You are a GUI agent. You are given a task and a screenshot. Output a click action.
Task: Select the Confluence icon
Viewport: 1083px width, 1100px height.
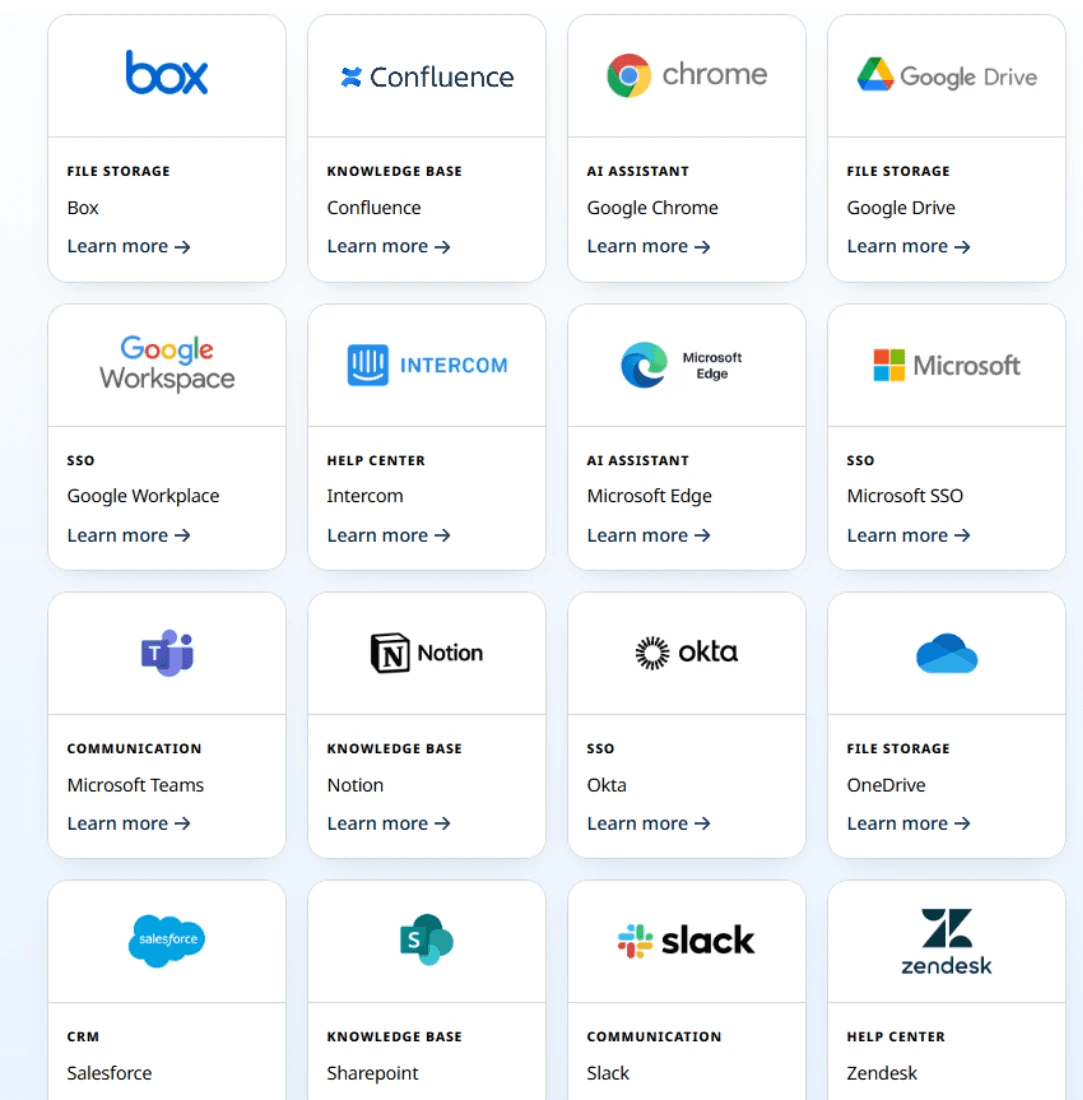426,75
